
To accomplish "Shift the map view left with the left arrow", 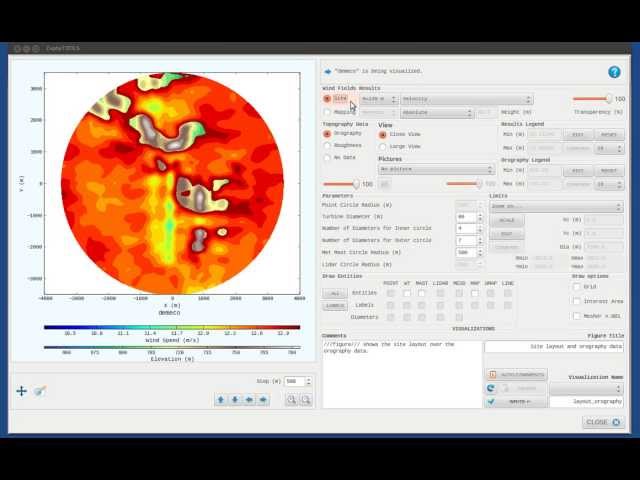I will 249,400.
